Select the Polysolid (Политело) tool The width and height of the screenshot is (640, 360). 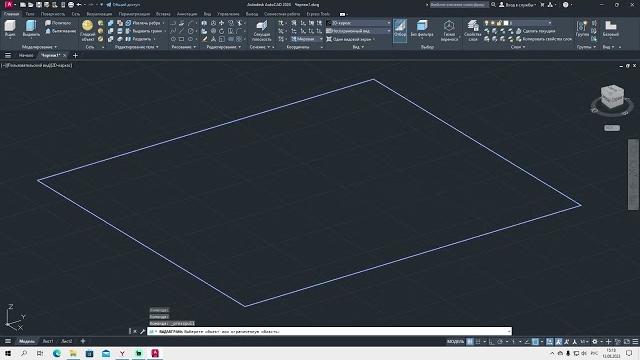click(58, 23)
